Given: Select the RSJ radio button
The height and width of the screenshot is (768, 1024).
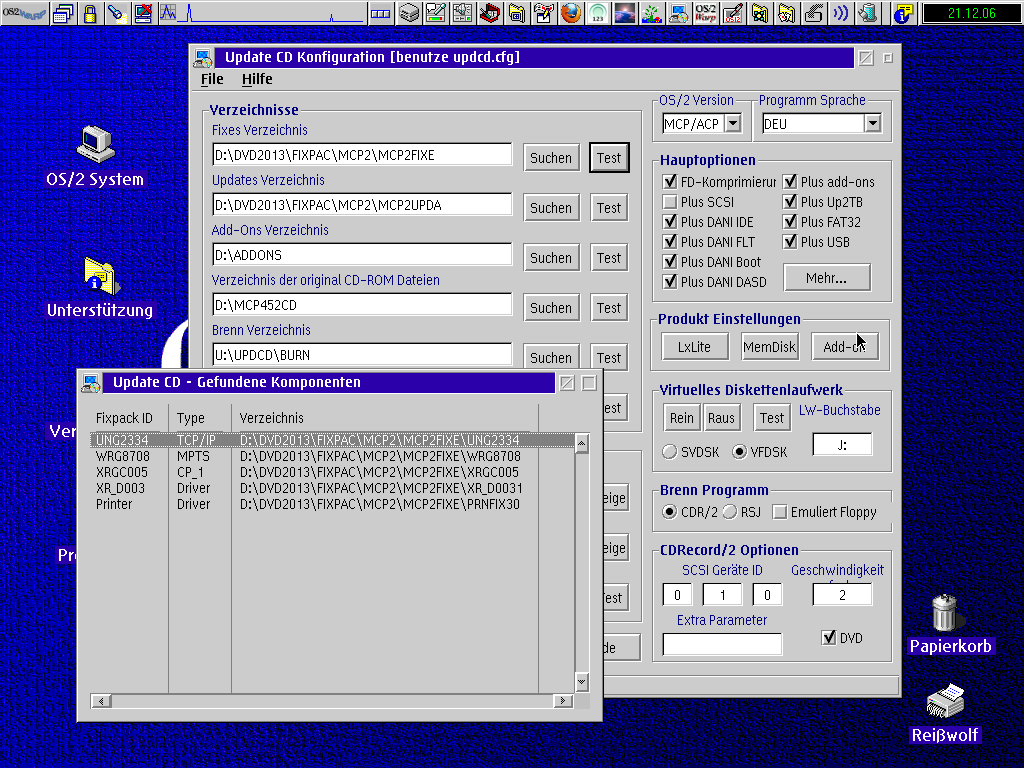Looking at the screenshot, I should (729, 512).
